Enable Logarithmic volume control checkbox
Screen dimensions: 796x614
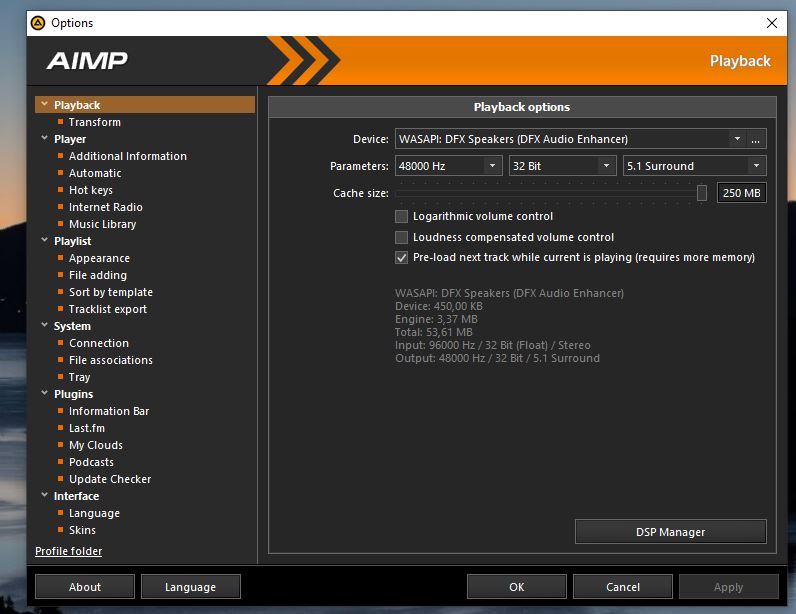(x=402, y=216)
